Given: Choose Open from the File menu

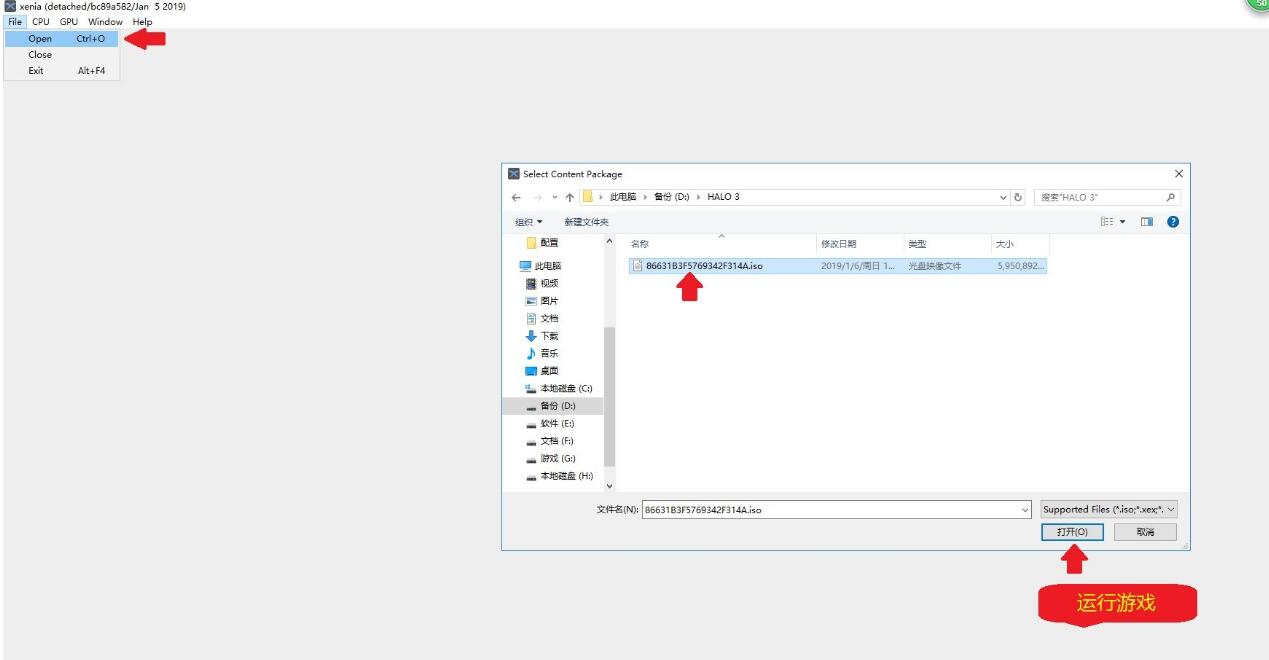Looking at the screenshot, I should coord(40,39).
